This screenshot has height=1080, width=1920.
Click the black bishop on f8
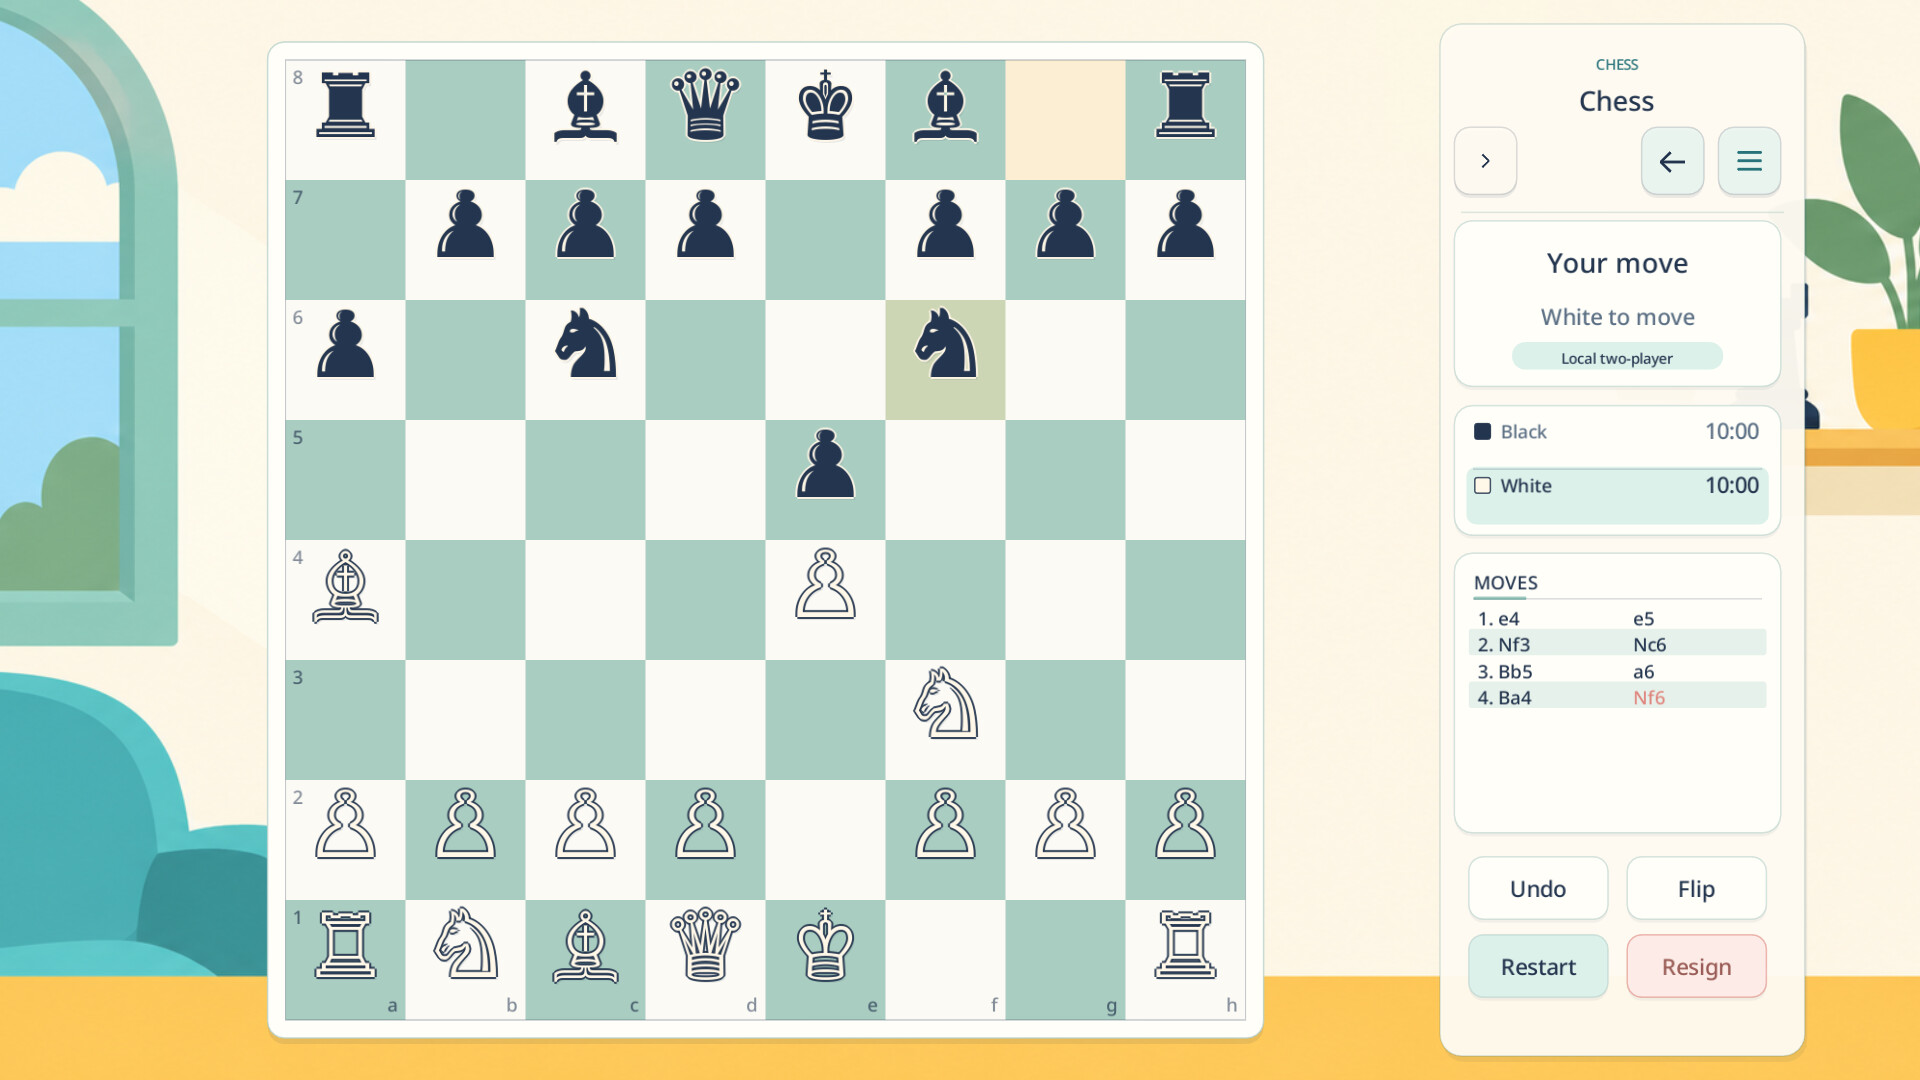coord(945,106)
